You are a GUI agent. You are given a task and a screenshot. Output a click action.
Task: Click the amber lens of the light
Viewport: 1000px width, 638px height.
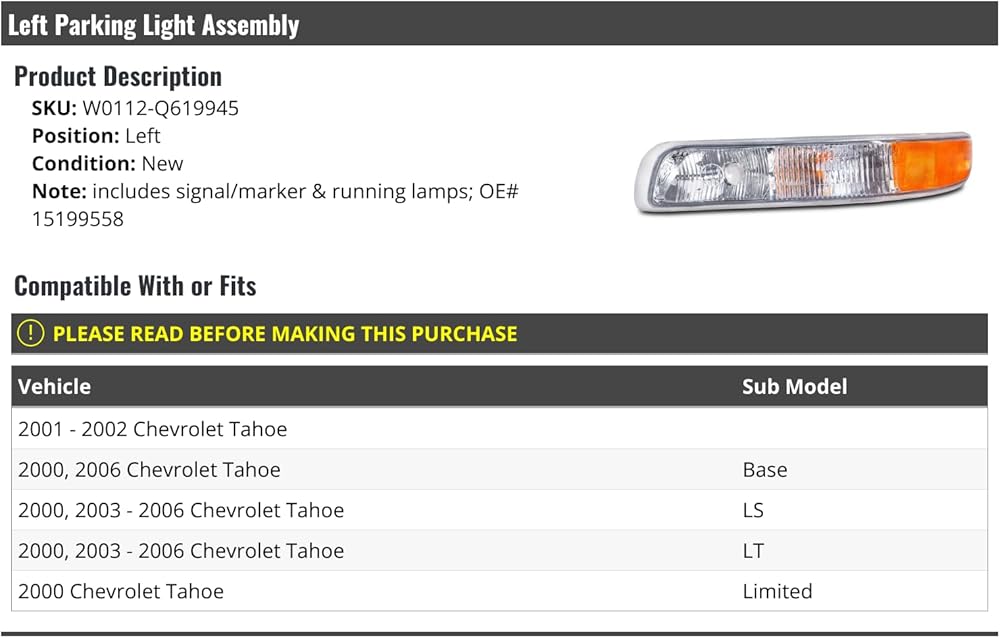[930, 165]
